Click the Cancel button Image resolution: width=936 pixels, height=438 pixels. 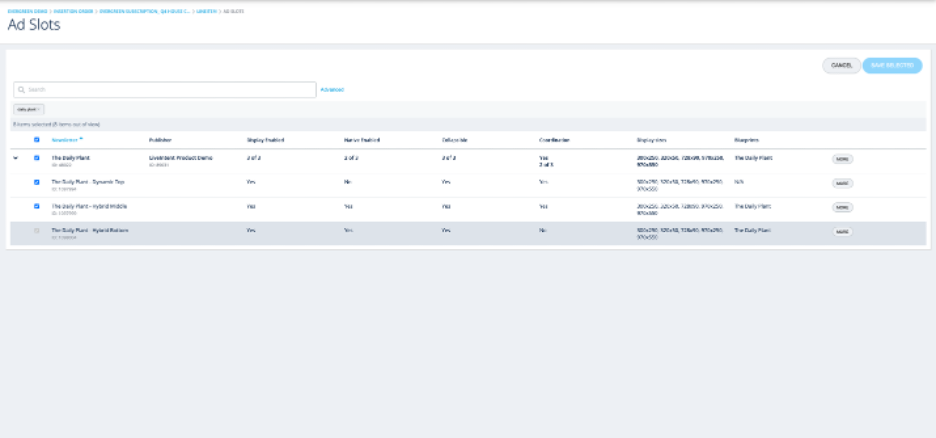840,65
